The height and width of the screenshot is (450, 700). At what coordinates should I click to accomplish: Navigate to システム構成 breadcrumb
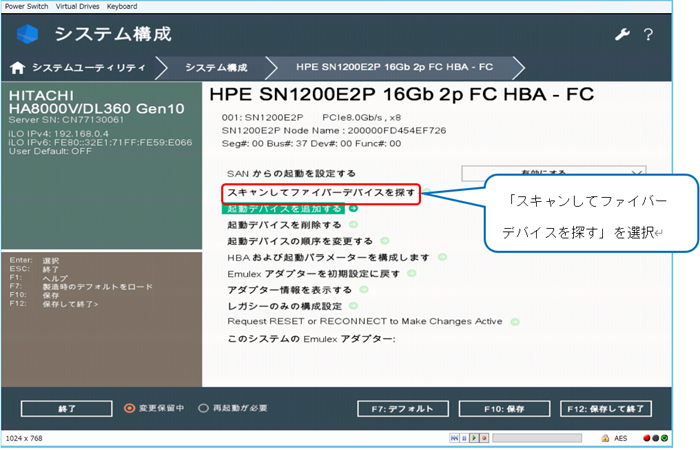point(216,68)
